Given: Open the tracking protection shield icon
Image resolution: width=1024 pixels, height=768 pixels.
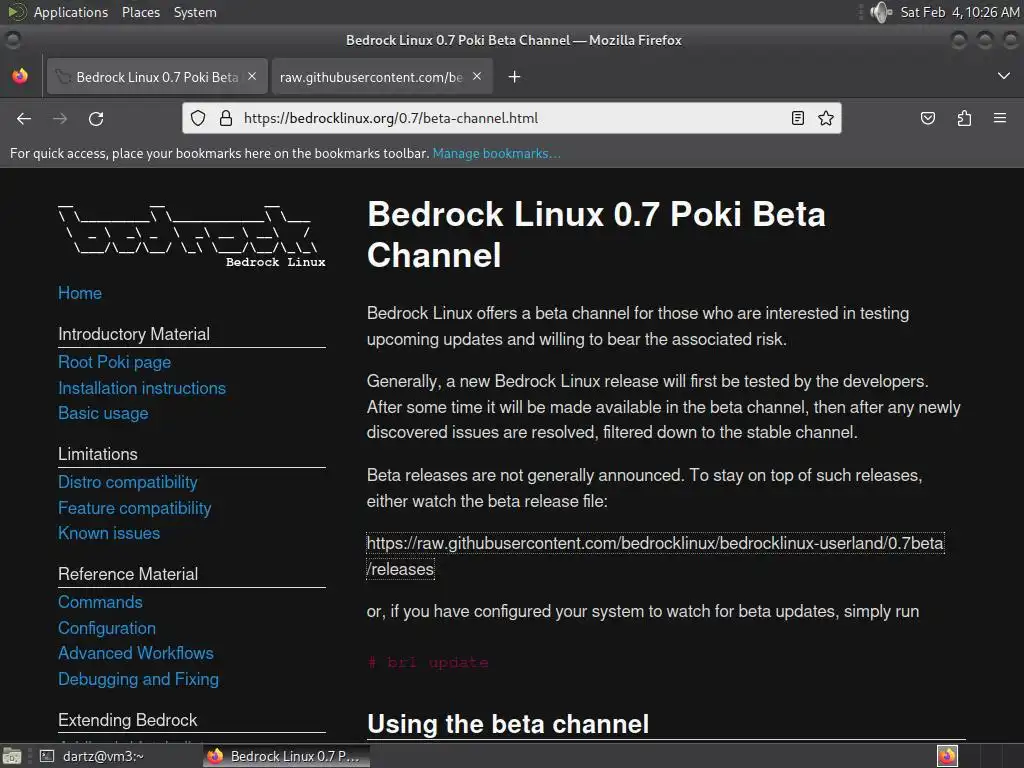Looking at the screenshot, I should 198,118.
